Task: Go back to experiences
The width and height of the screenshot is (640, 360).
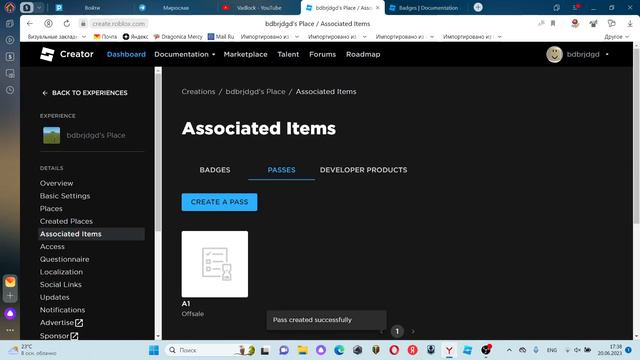Action: pos(85,93)
